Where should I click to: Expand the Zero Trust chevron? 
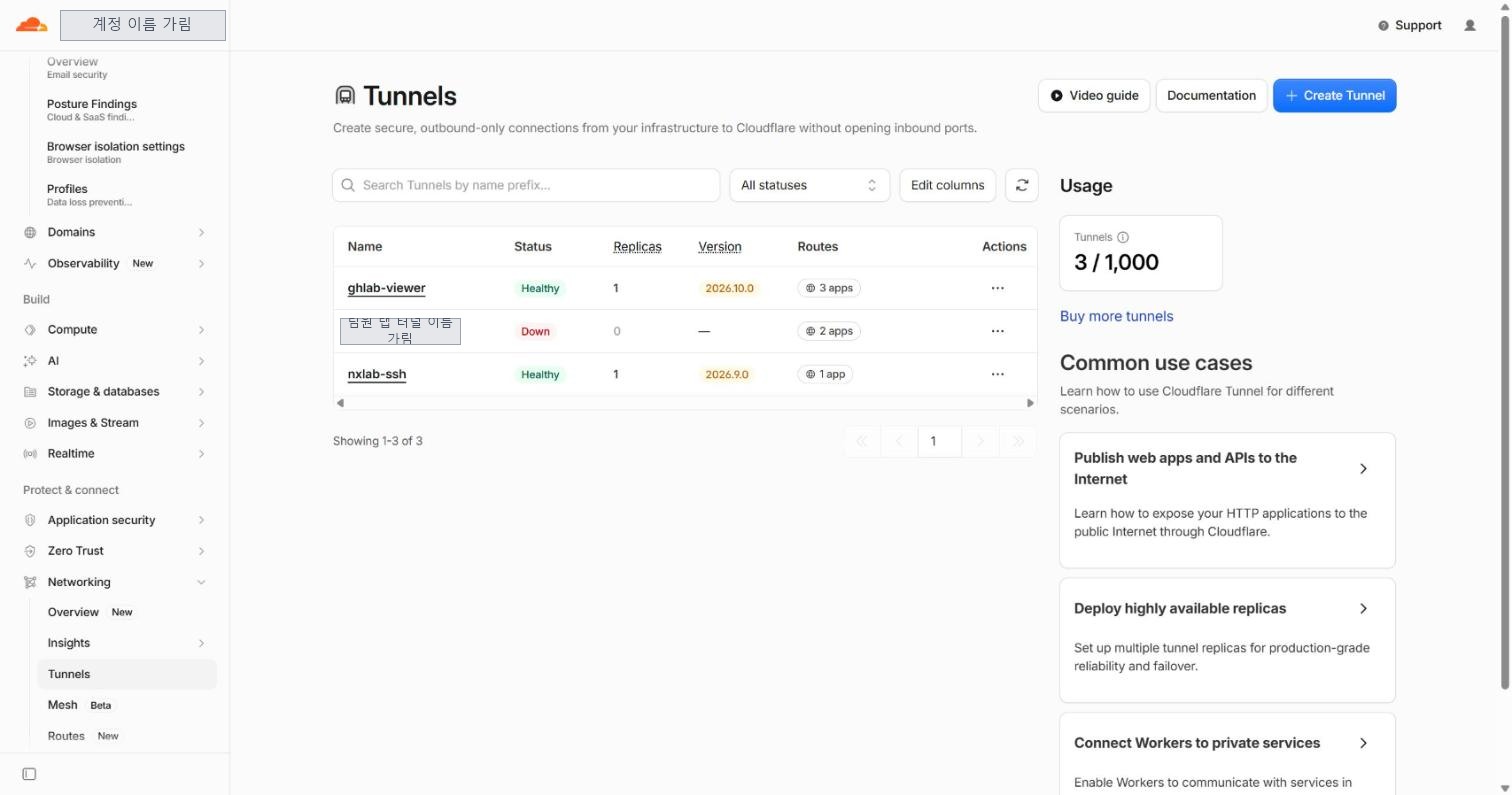click(201, 551)
